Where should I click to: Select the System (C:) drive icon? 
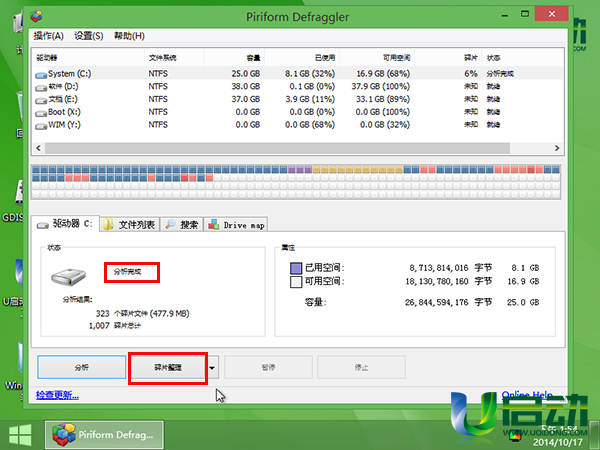pyautogui.click(x=41, y=75)
